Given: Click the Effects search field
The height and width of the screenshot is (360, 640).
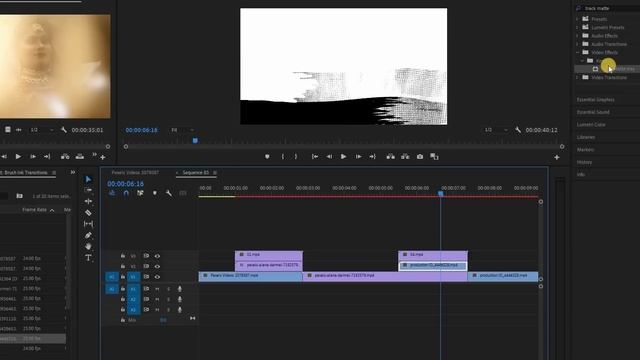Looking at the screenshot, I should coord(608,8).
